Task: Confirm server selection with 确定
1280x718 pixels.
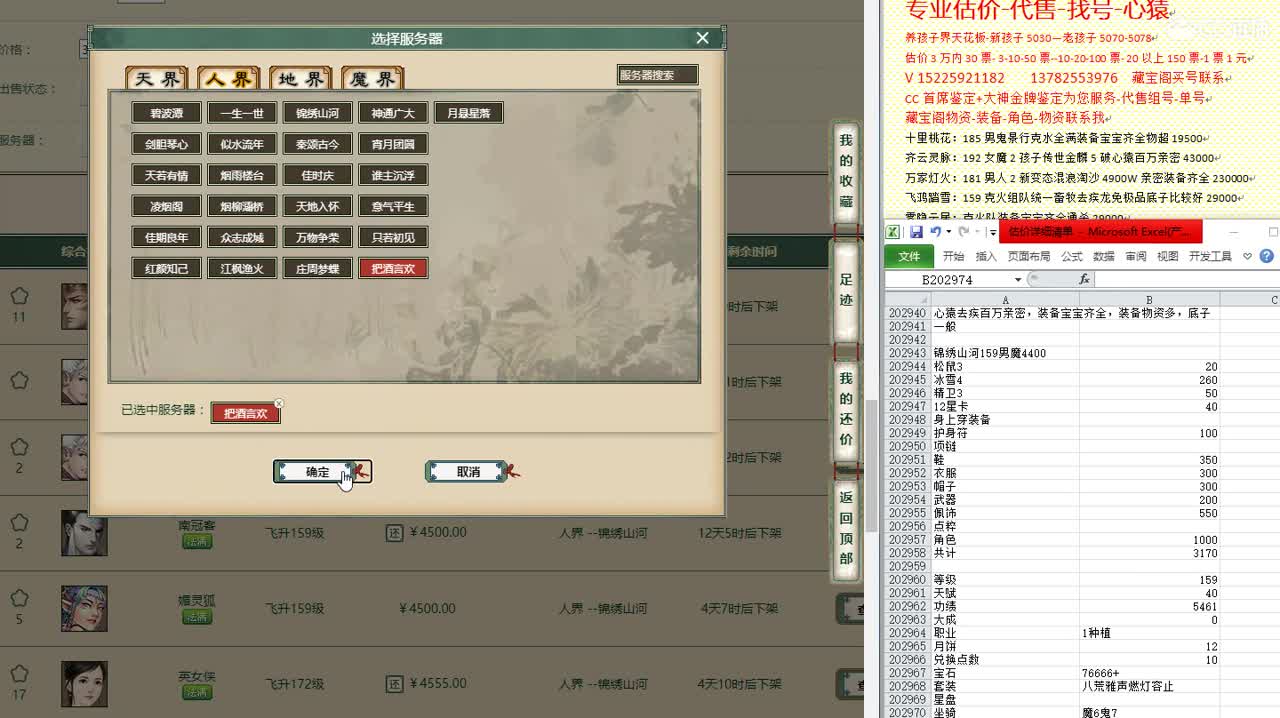Action: click(318, 472)
